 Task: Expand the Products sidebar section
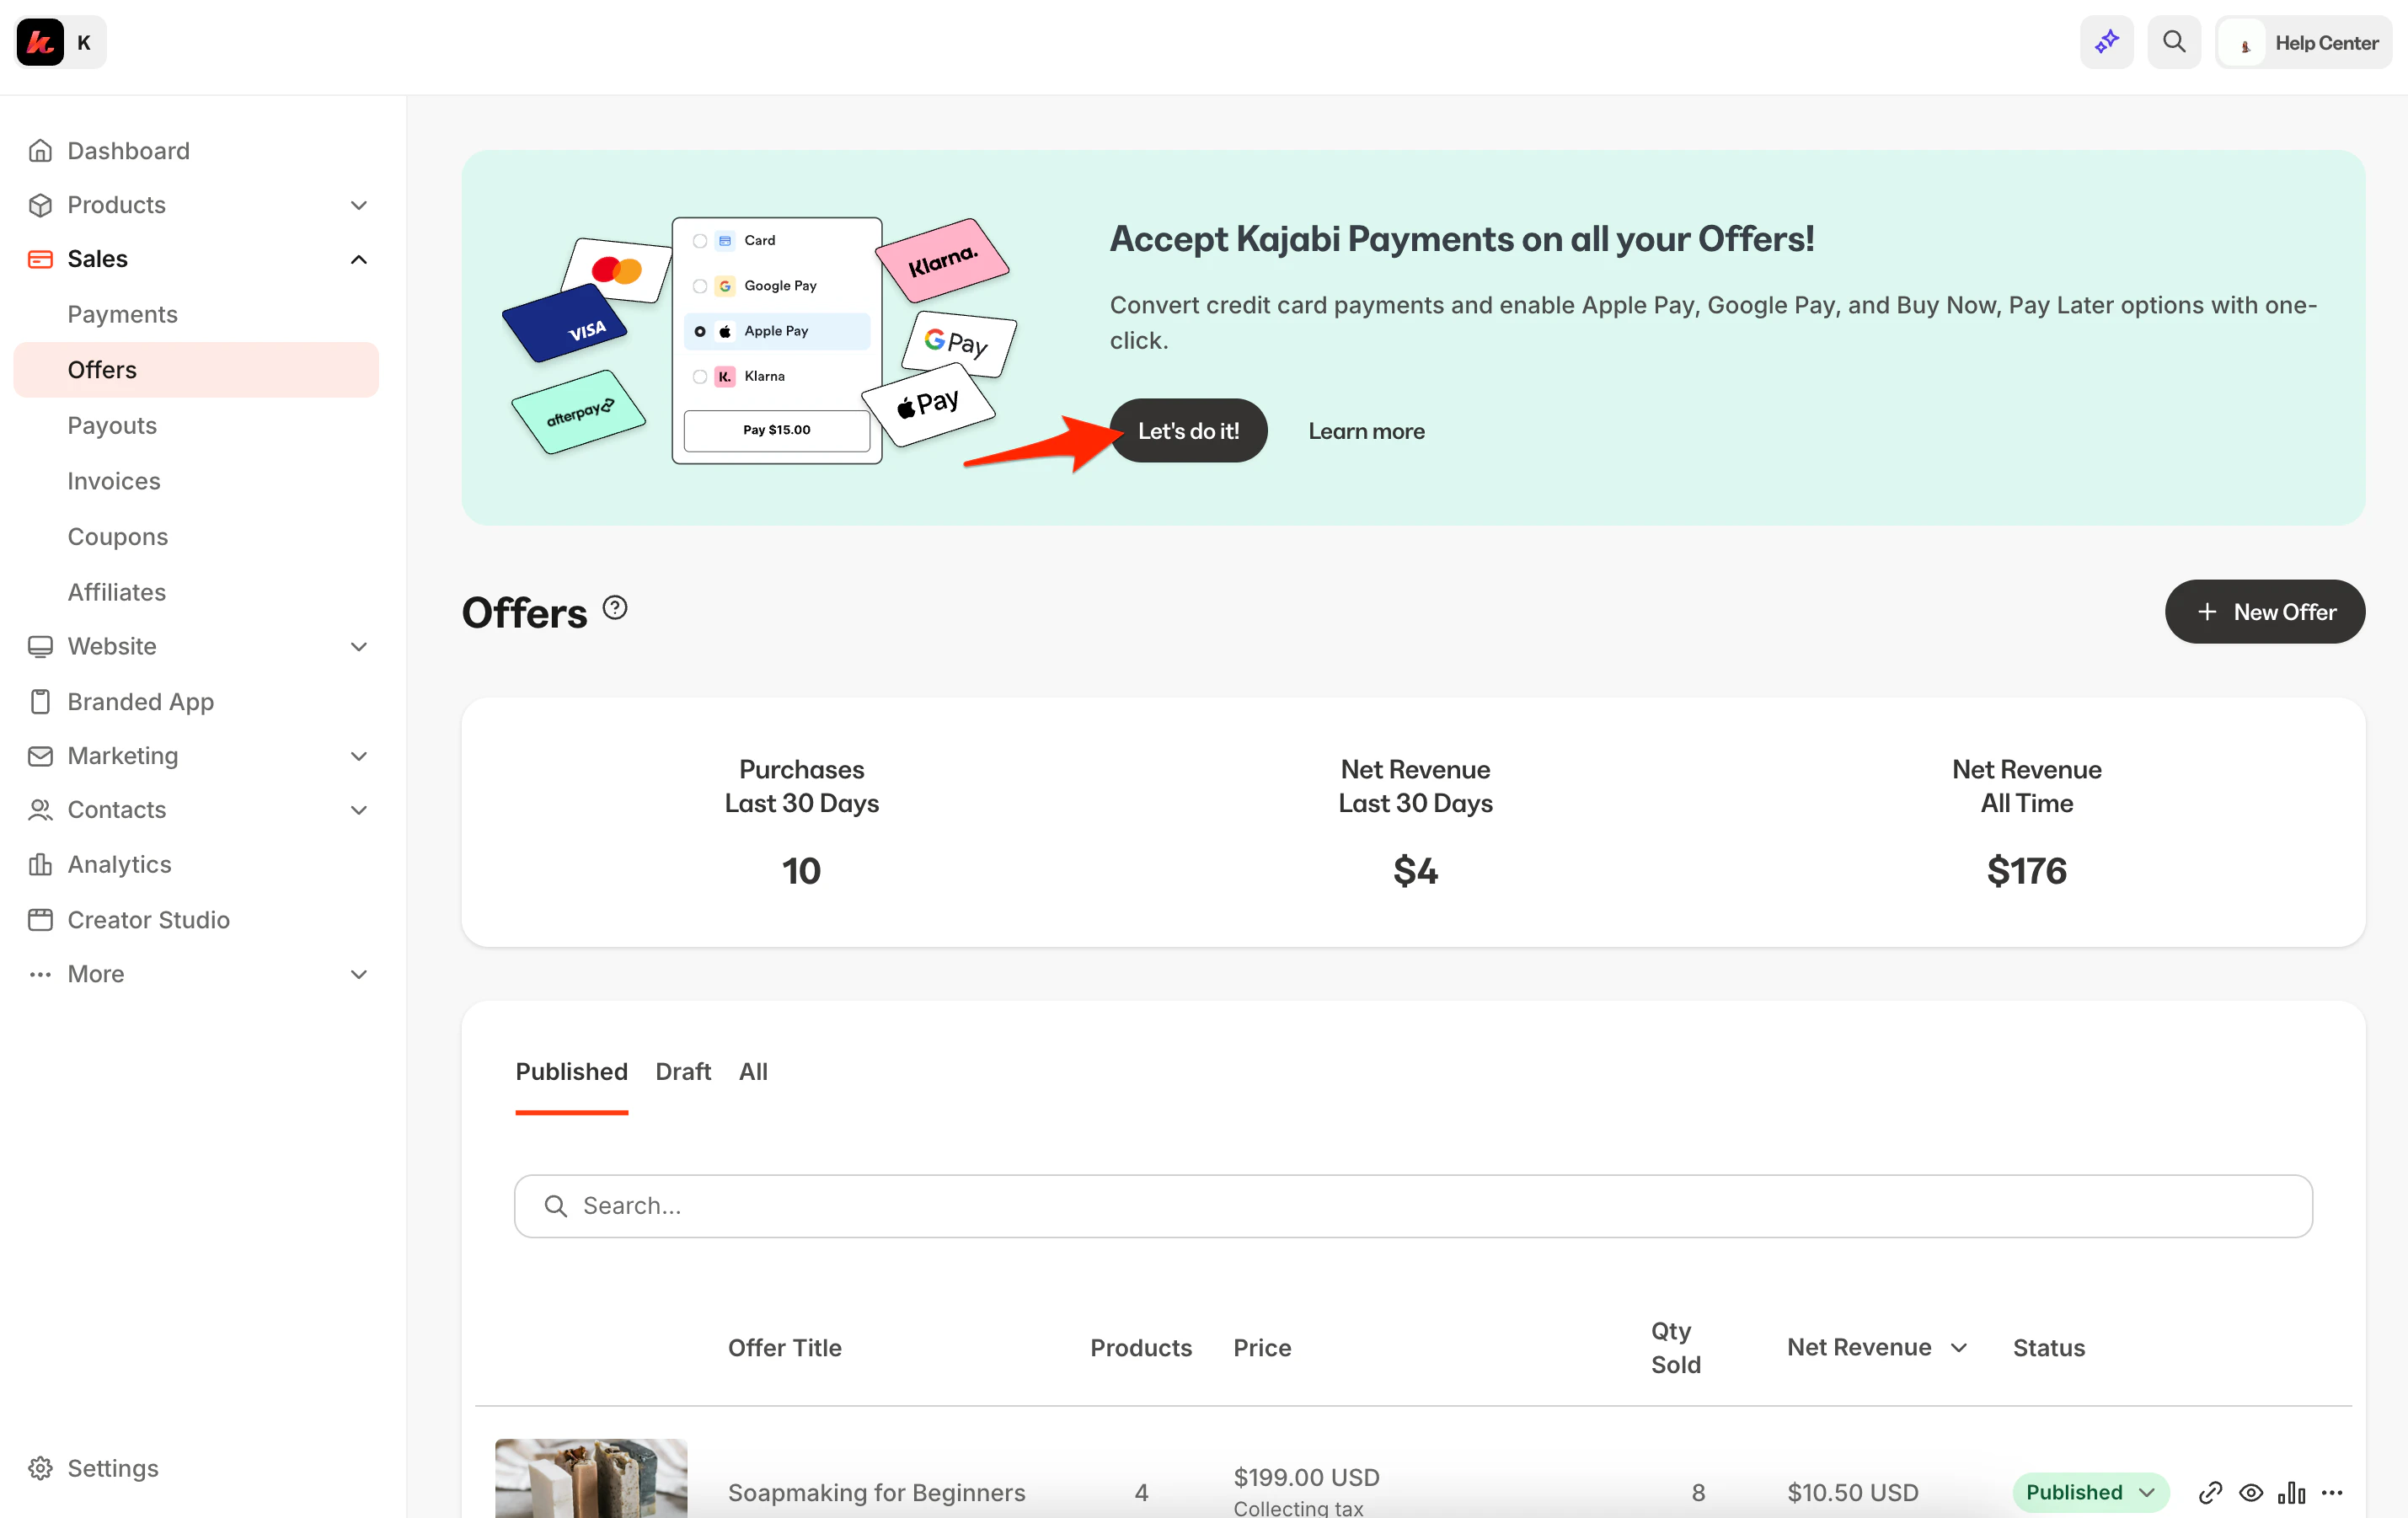coord(358,205)
